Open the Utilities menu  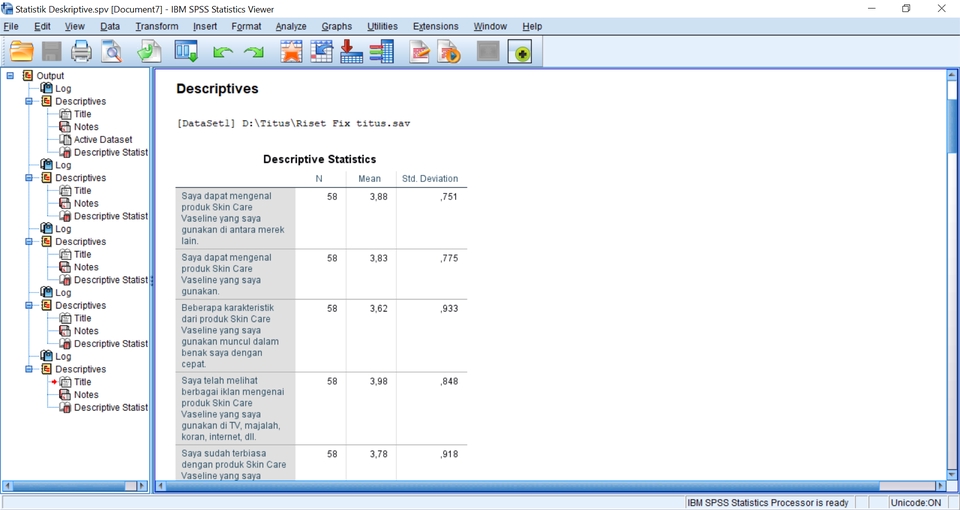pyautogui.click(x=383, y=26)
